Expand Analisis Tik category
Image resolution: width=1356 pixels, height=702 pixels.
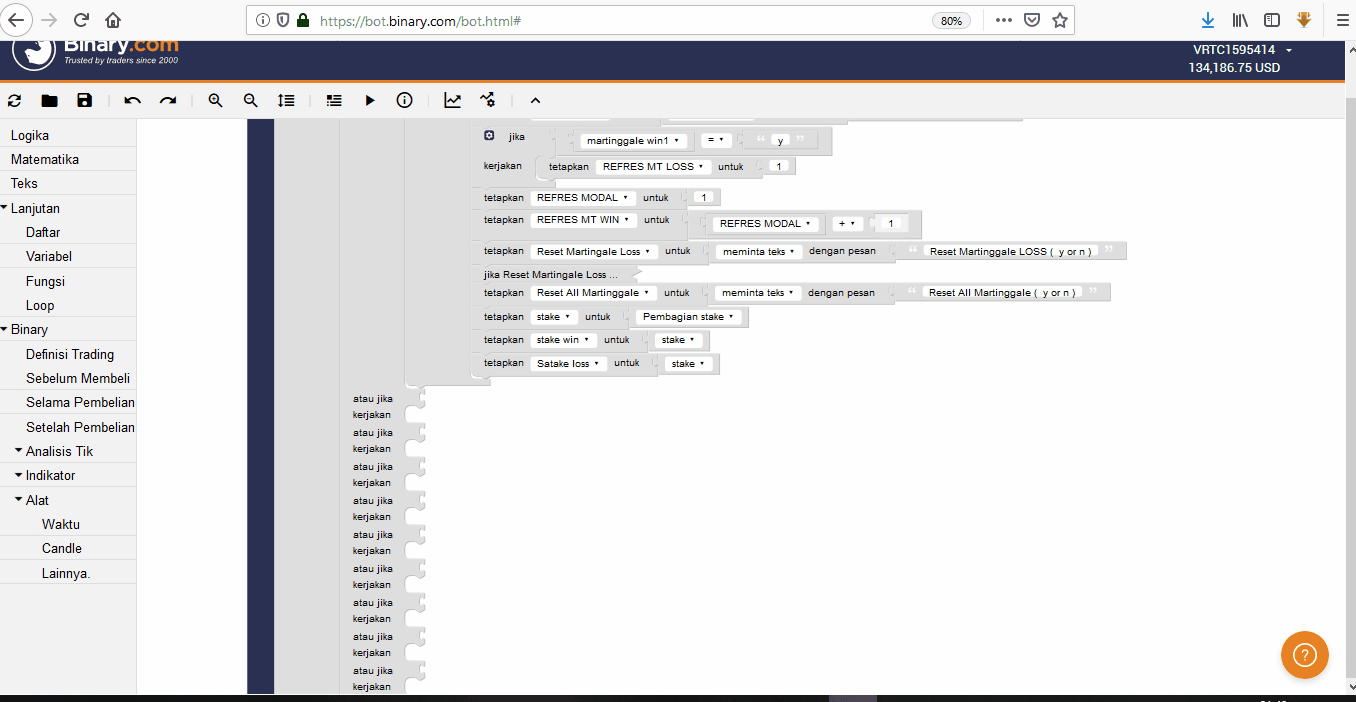(x=68, y=451)
